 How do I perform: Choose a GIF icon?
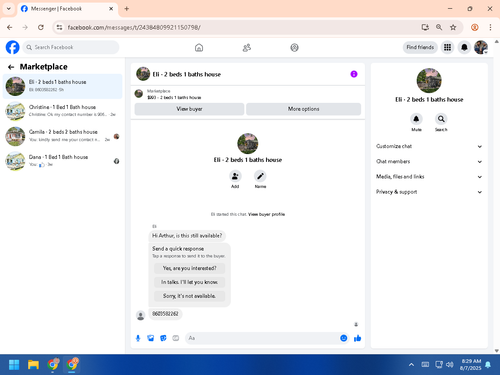[176, 338]
